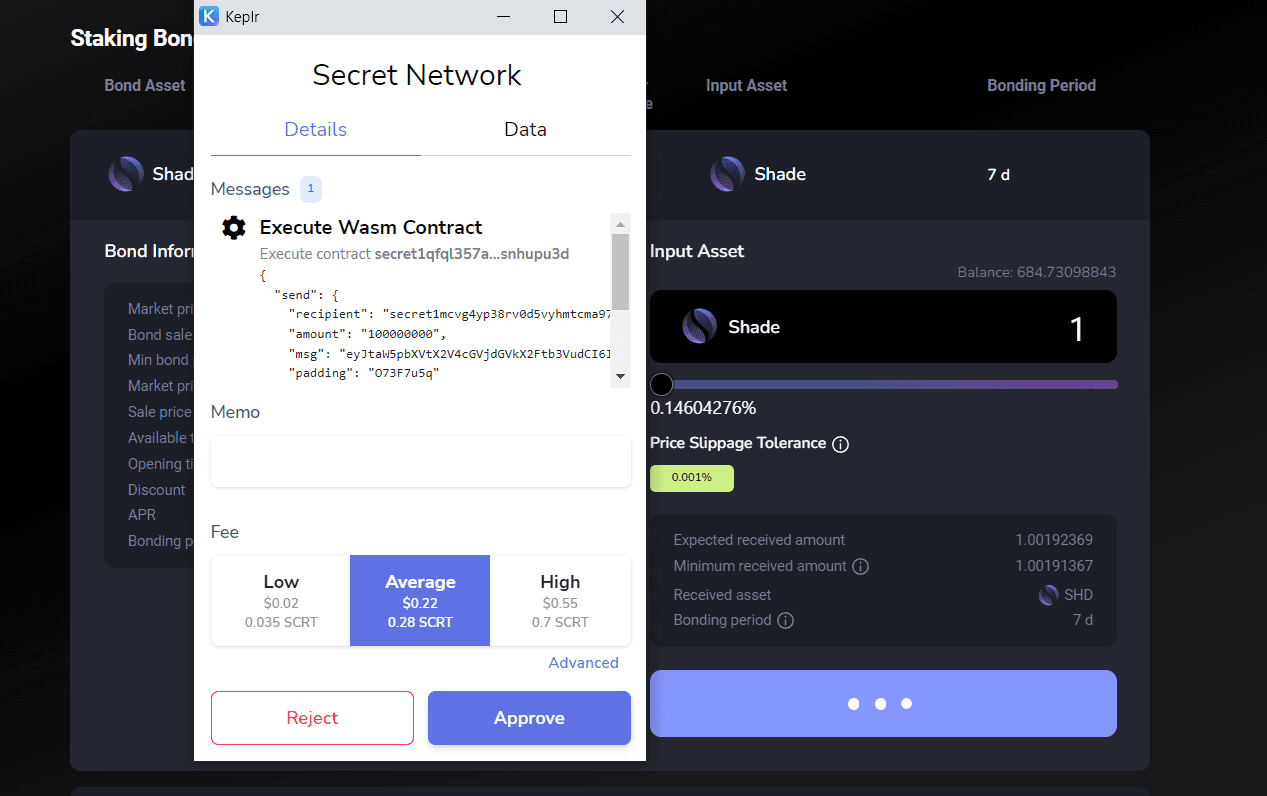Click the Minimum received amount value 1.00191367
The width and height of the screenshot is (1267, 796).
(x=1054, y=566)
